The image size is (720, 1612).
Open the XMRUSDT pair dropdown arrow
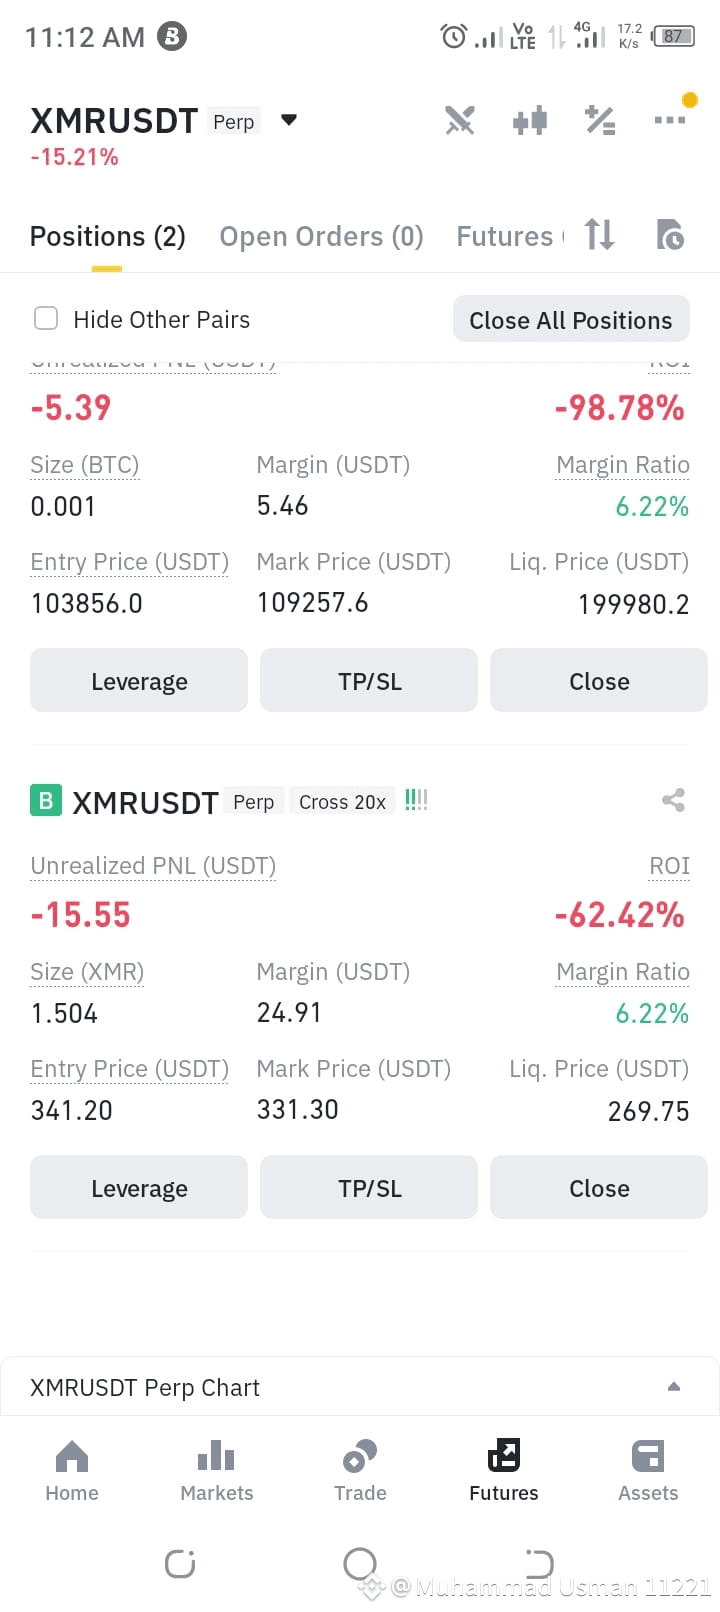click(x=289, y=120)
